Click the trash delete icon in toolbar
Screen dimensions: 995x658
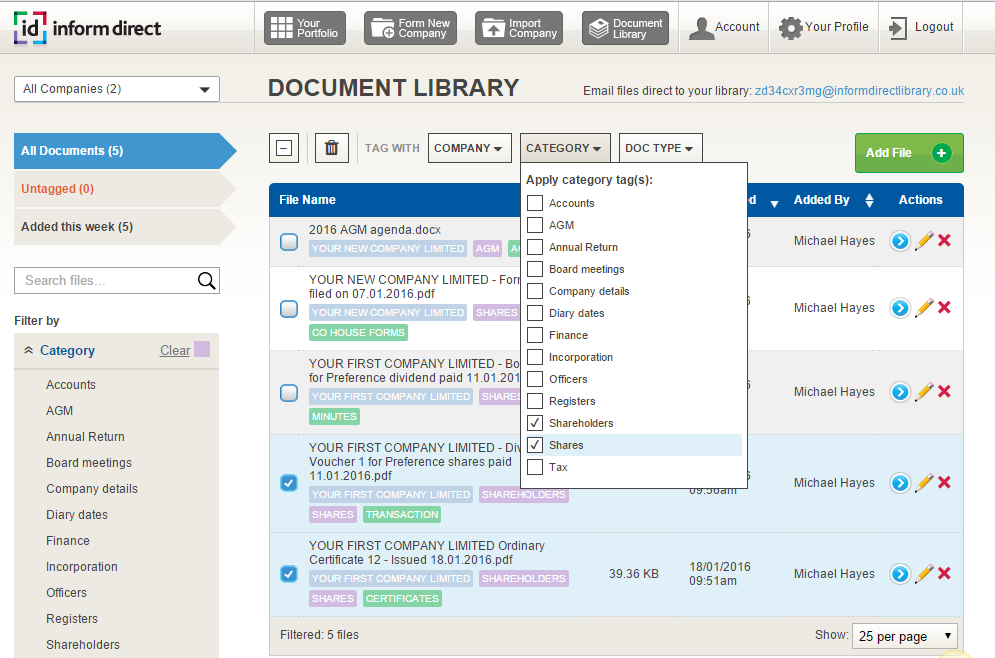click(x=332, y=148)
